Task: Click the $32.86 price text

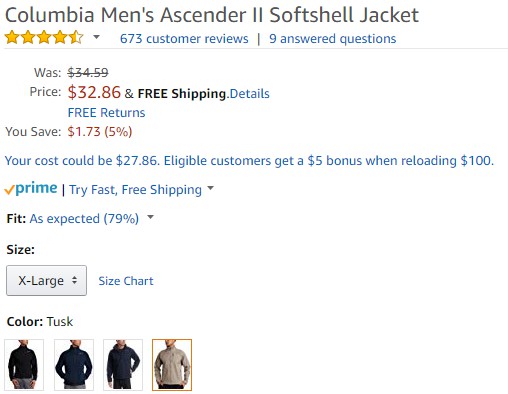Action: tap(94, 92)
